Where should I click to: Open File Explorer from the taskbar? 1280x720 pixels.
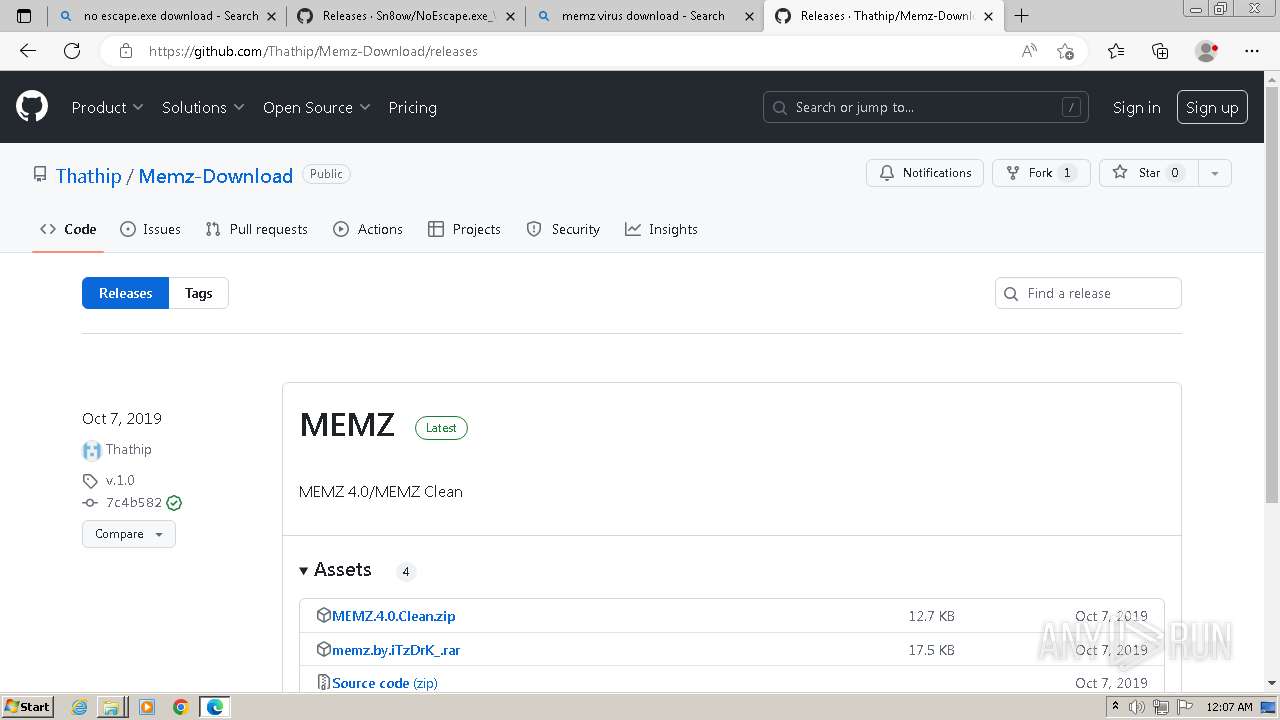click(111, 707)
